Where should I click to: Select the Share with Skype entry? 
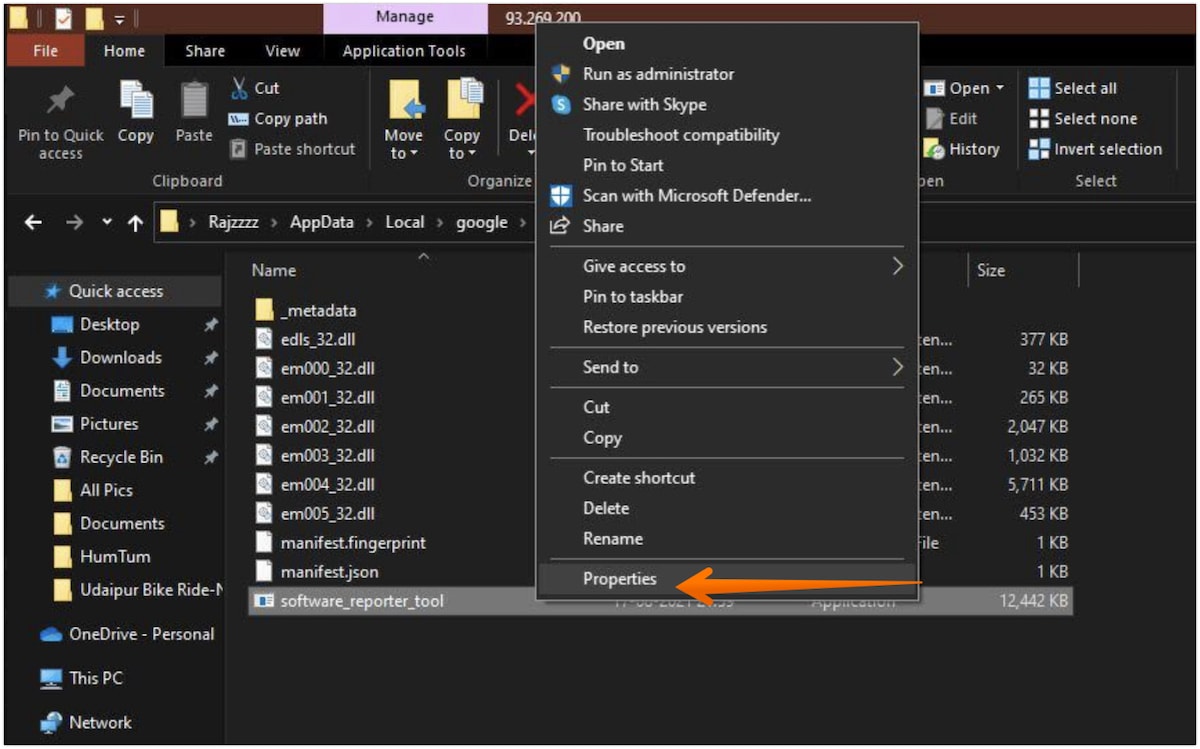click(x=645, y=104)
